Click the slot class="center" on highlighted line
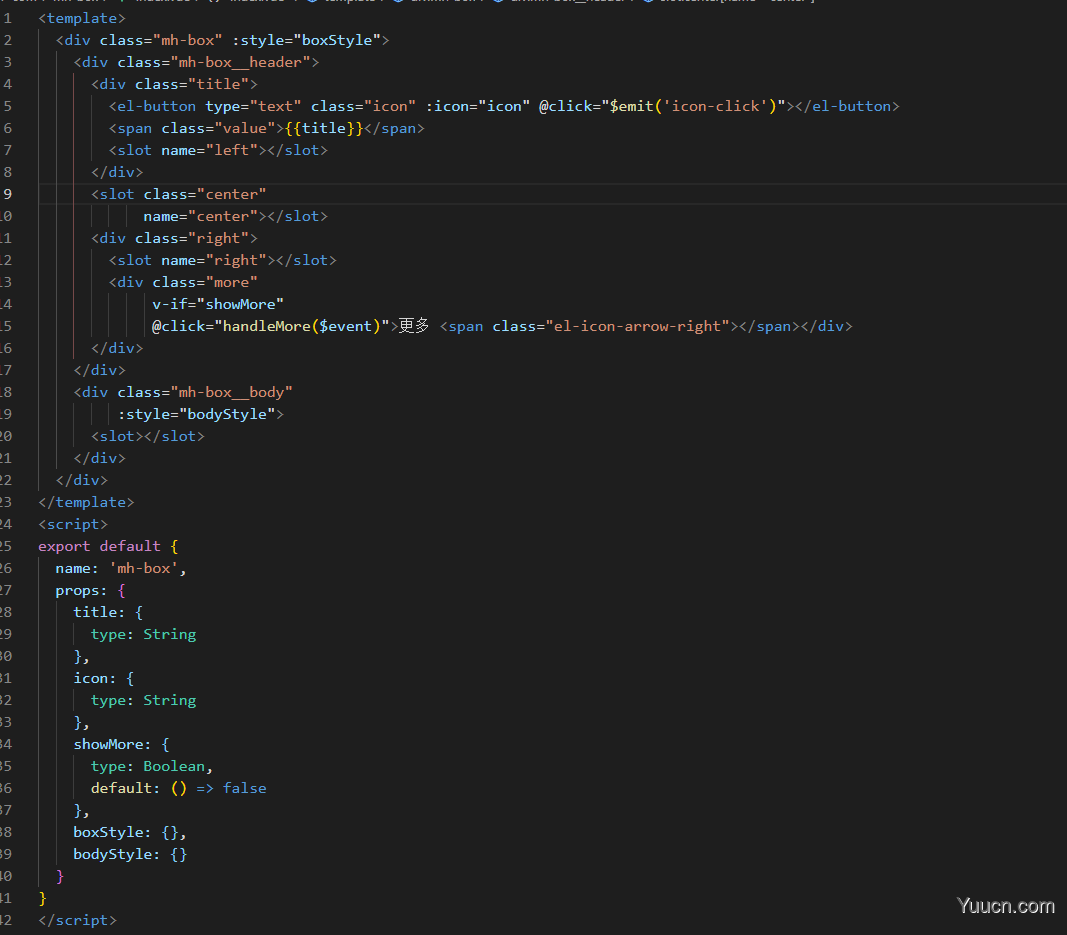Image resolution: width=1067 pixels, height=935 pixels. coord(178,194)
